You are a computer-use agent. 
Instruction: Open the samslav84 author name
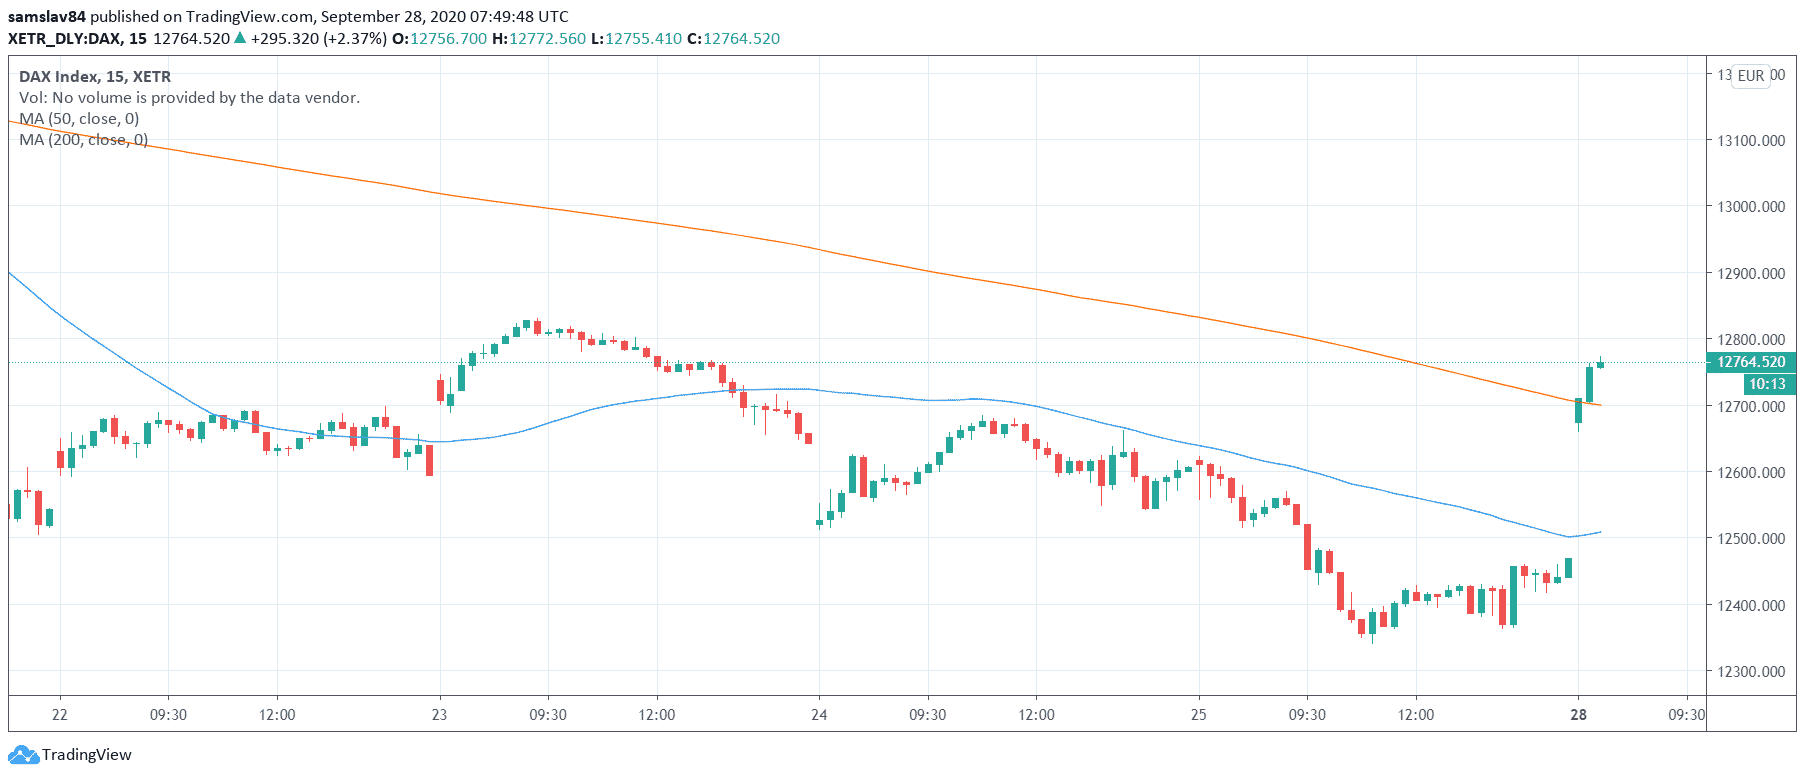click(47, 16)
